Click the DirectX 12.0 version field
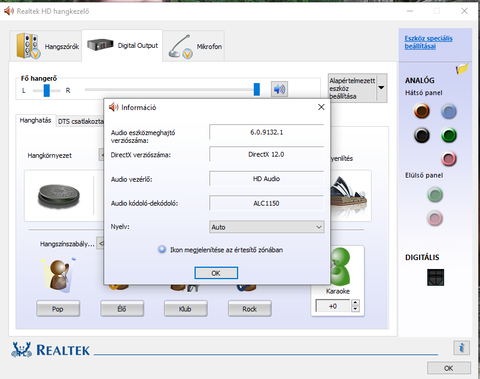 pyautogui.click(x=267, y=154)
